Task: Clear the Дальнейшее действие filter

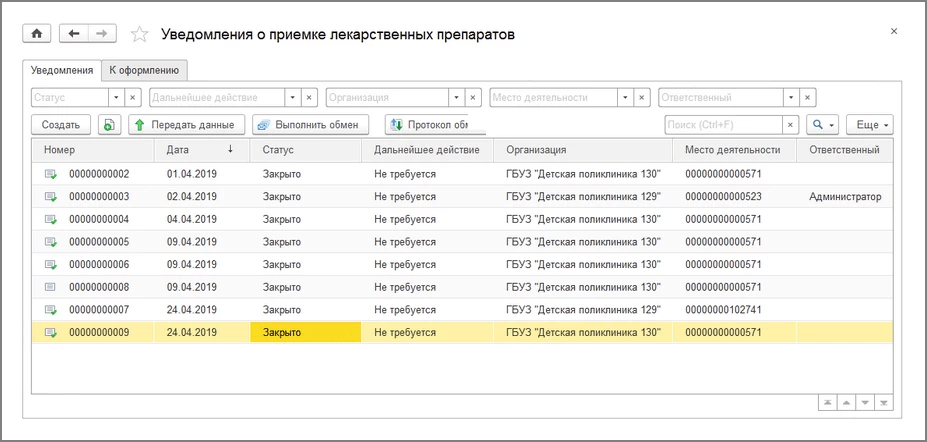Action: pos(309,98)
